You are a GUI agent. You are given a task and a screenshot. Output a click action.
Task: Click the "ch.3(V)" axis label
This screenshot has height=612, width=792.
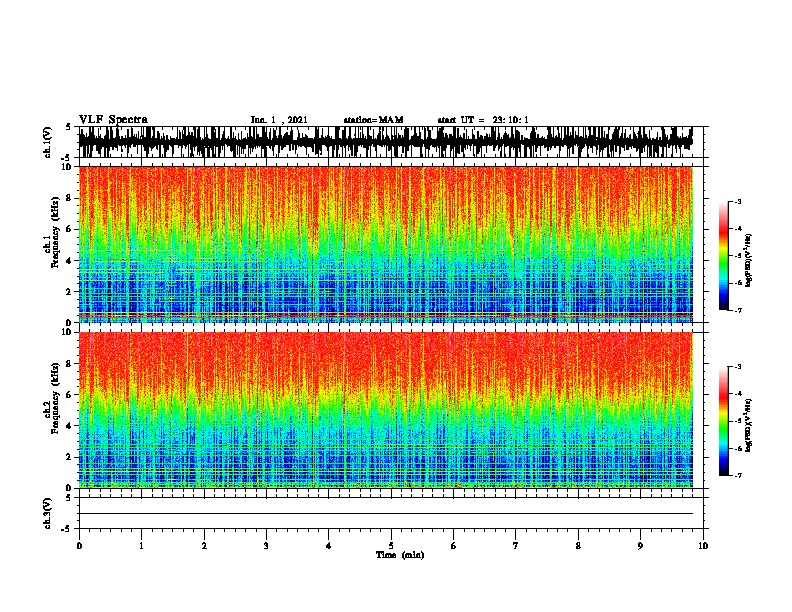coord(47,514)
